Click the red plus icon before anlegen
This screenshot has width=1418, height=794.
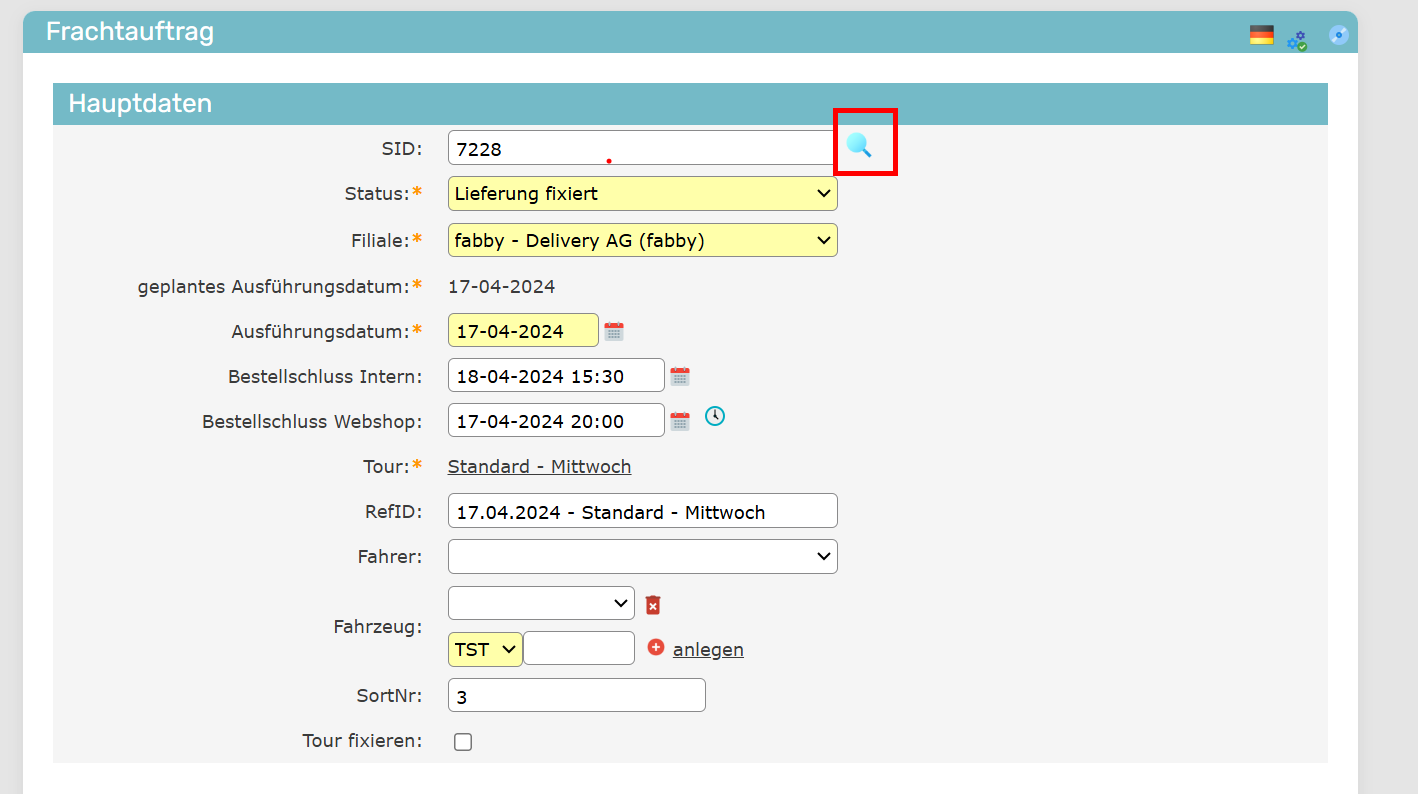(656, 648)
